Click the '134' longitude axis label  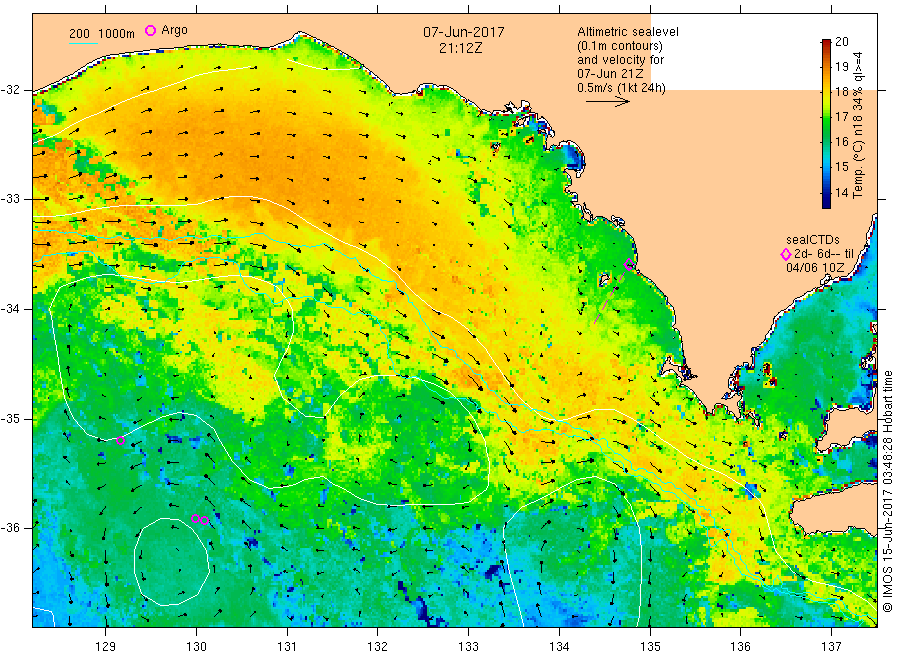(x=559, y=647)
